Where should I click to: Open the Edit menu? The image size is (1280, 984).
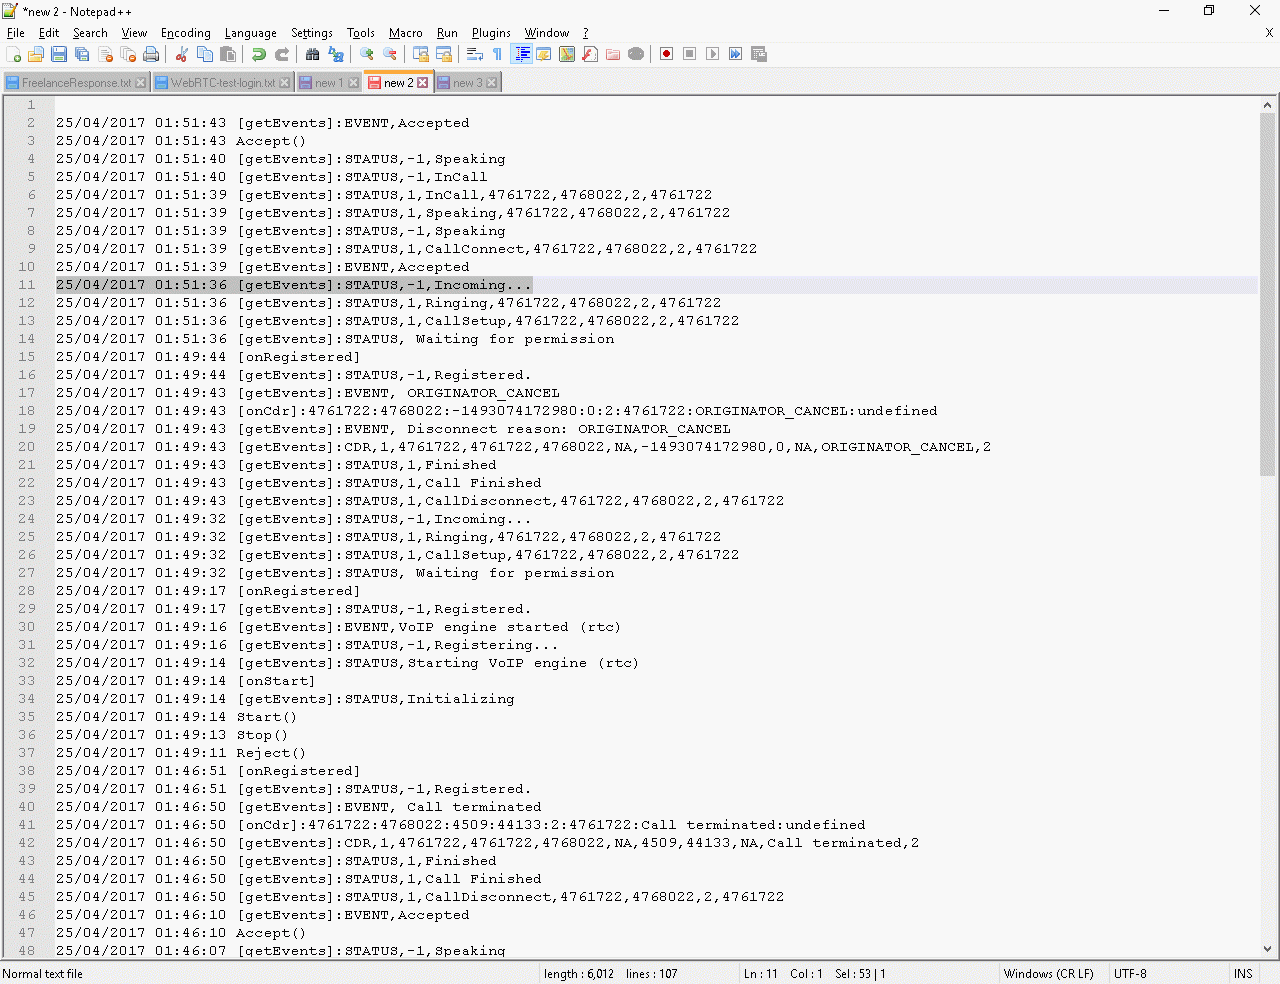click(49, 33)
